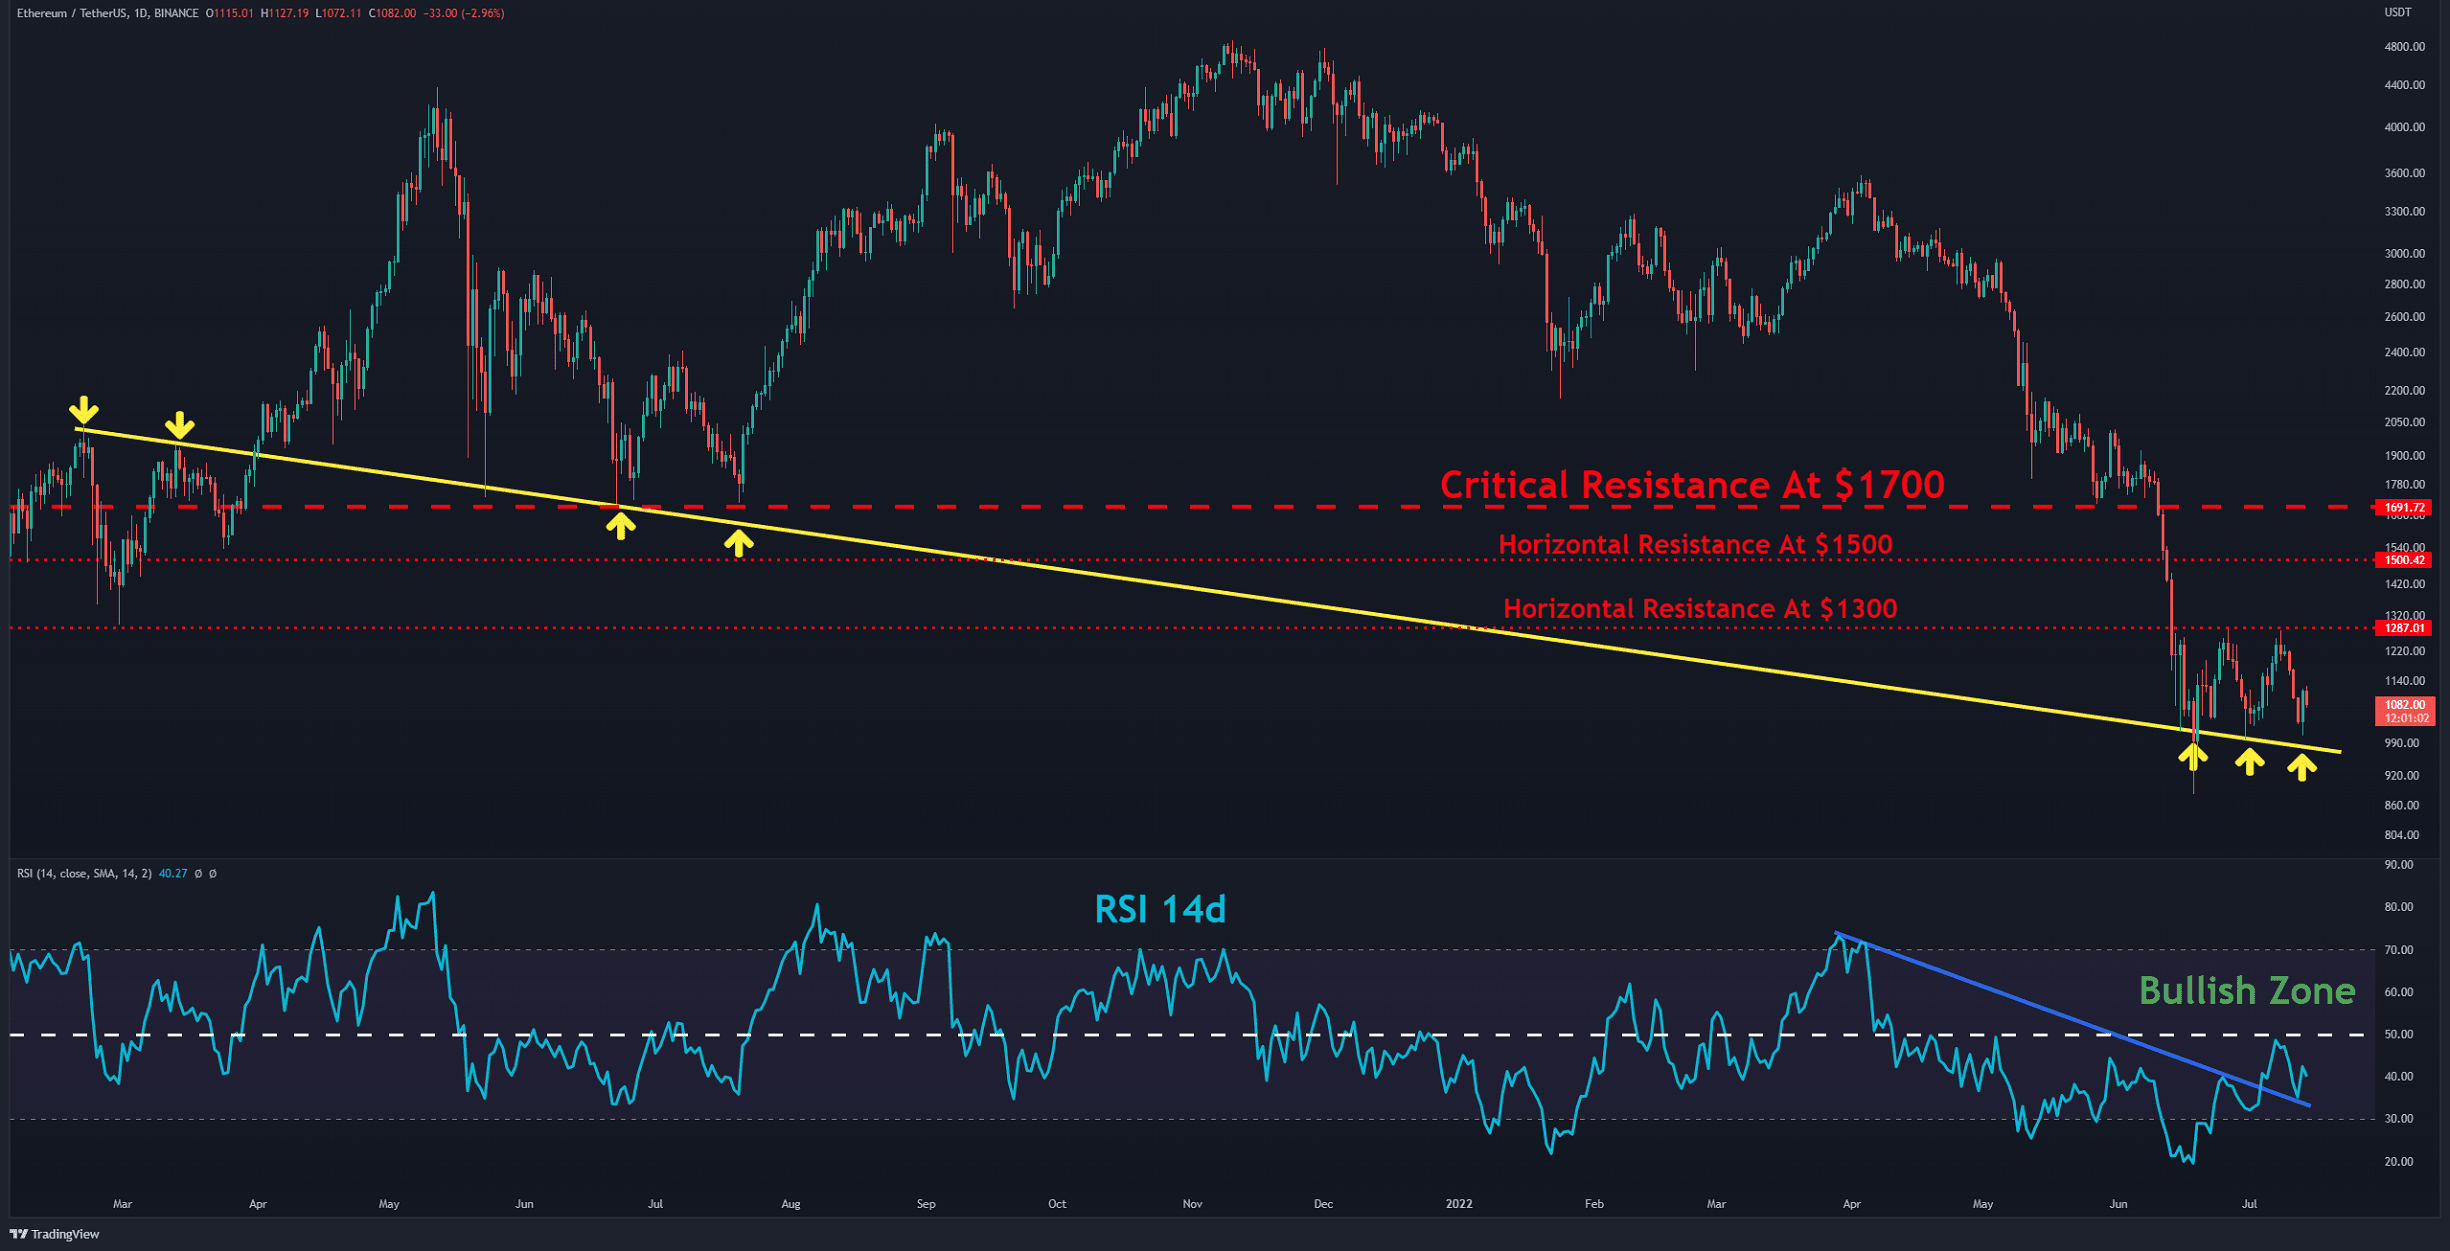Click the Feb time axis label
Viewport: 2450px width, 1251px height.
tap(1594, 1204)
